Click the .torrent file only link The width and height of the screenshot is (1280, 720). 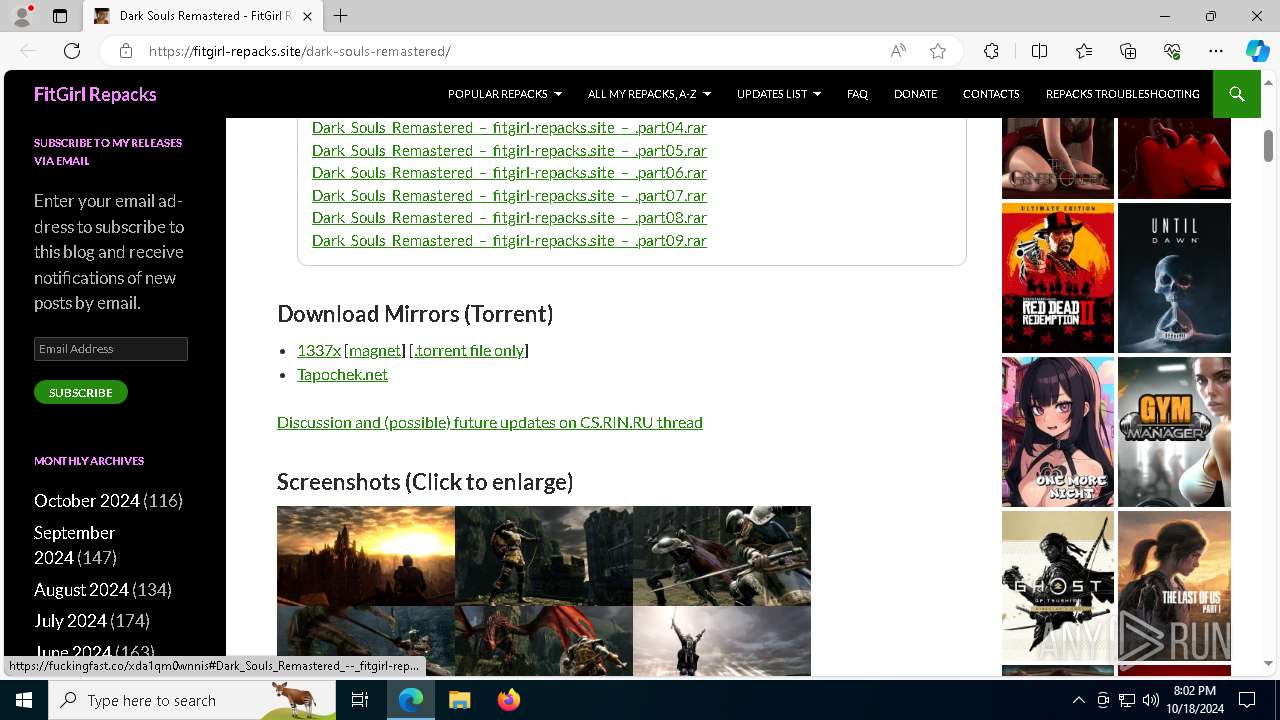(x=469, y=350)
